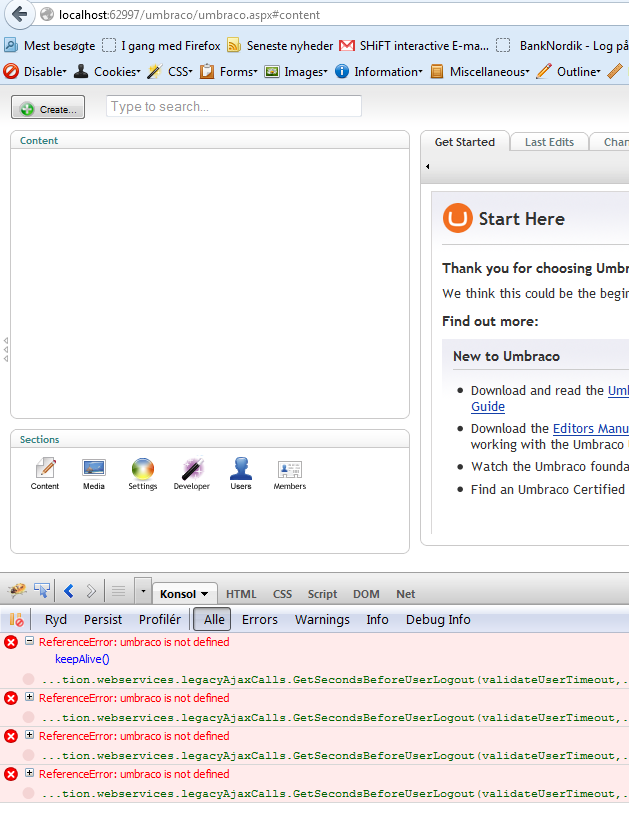Viewport: 629px width, 816px height.
Task: Click the Firebug bug icon
Action: [17, 591]
